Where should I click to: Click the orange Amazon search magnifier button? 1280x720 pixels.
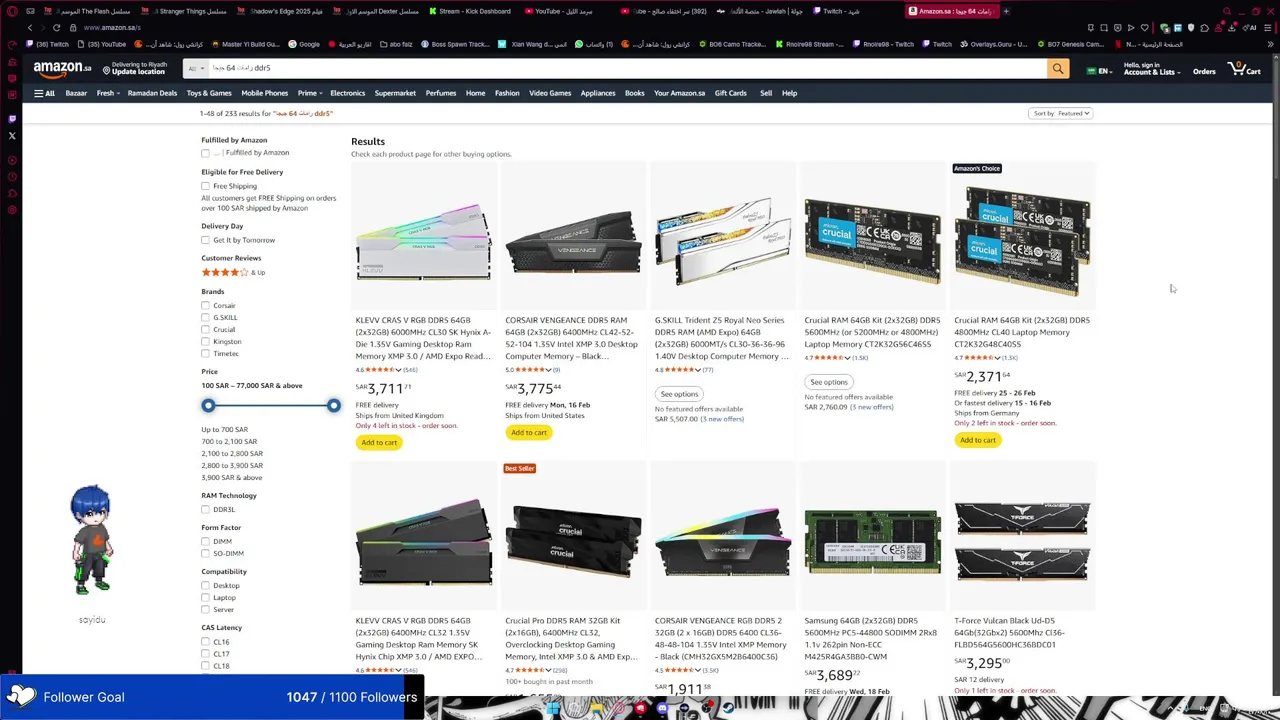(1057, 68)
